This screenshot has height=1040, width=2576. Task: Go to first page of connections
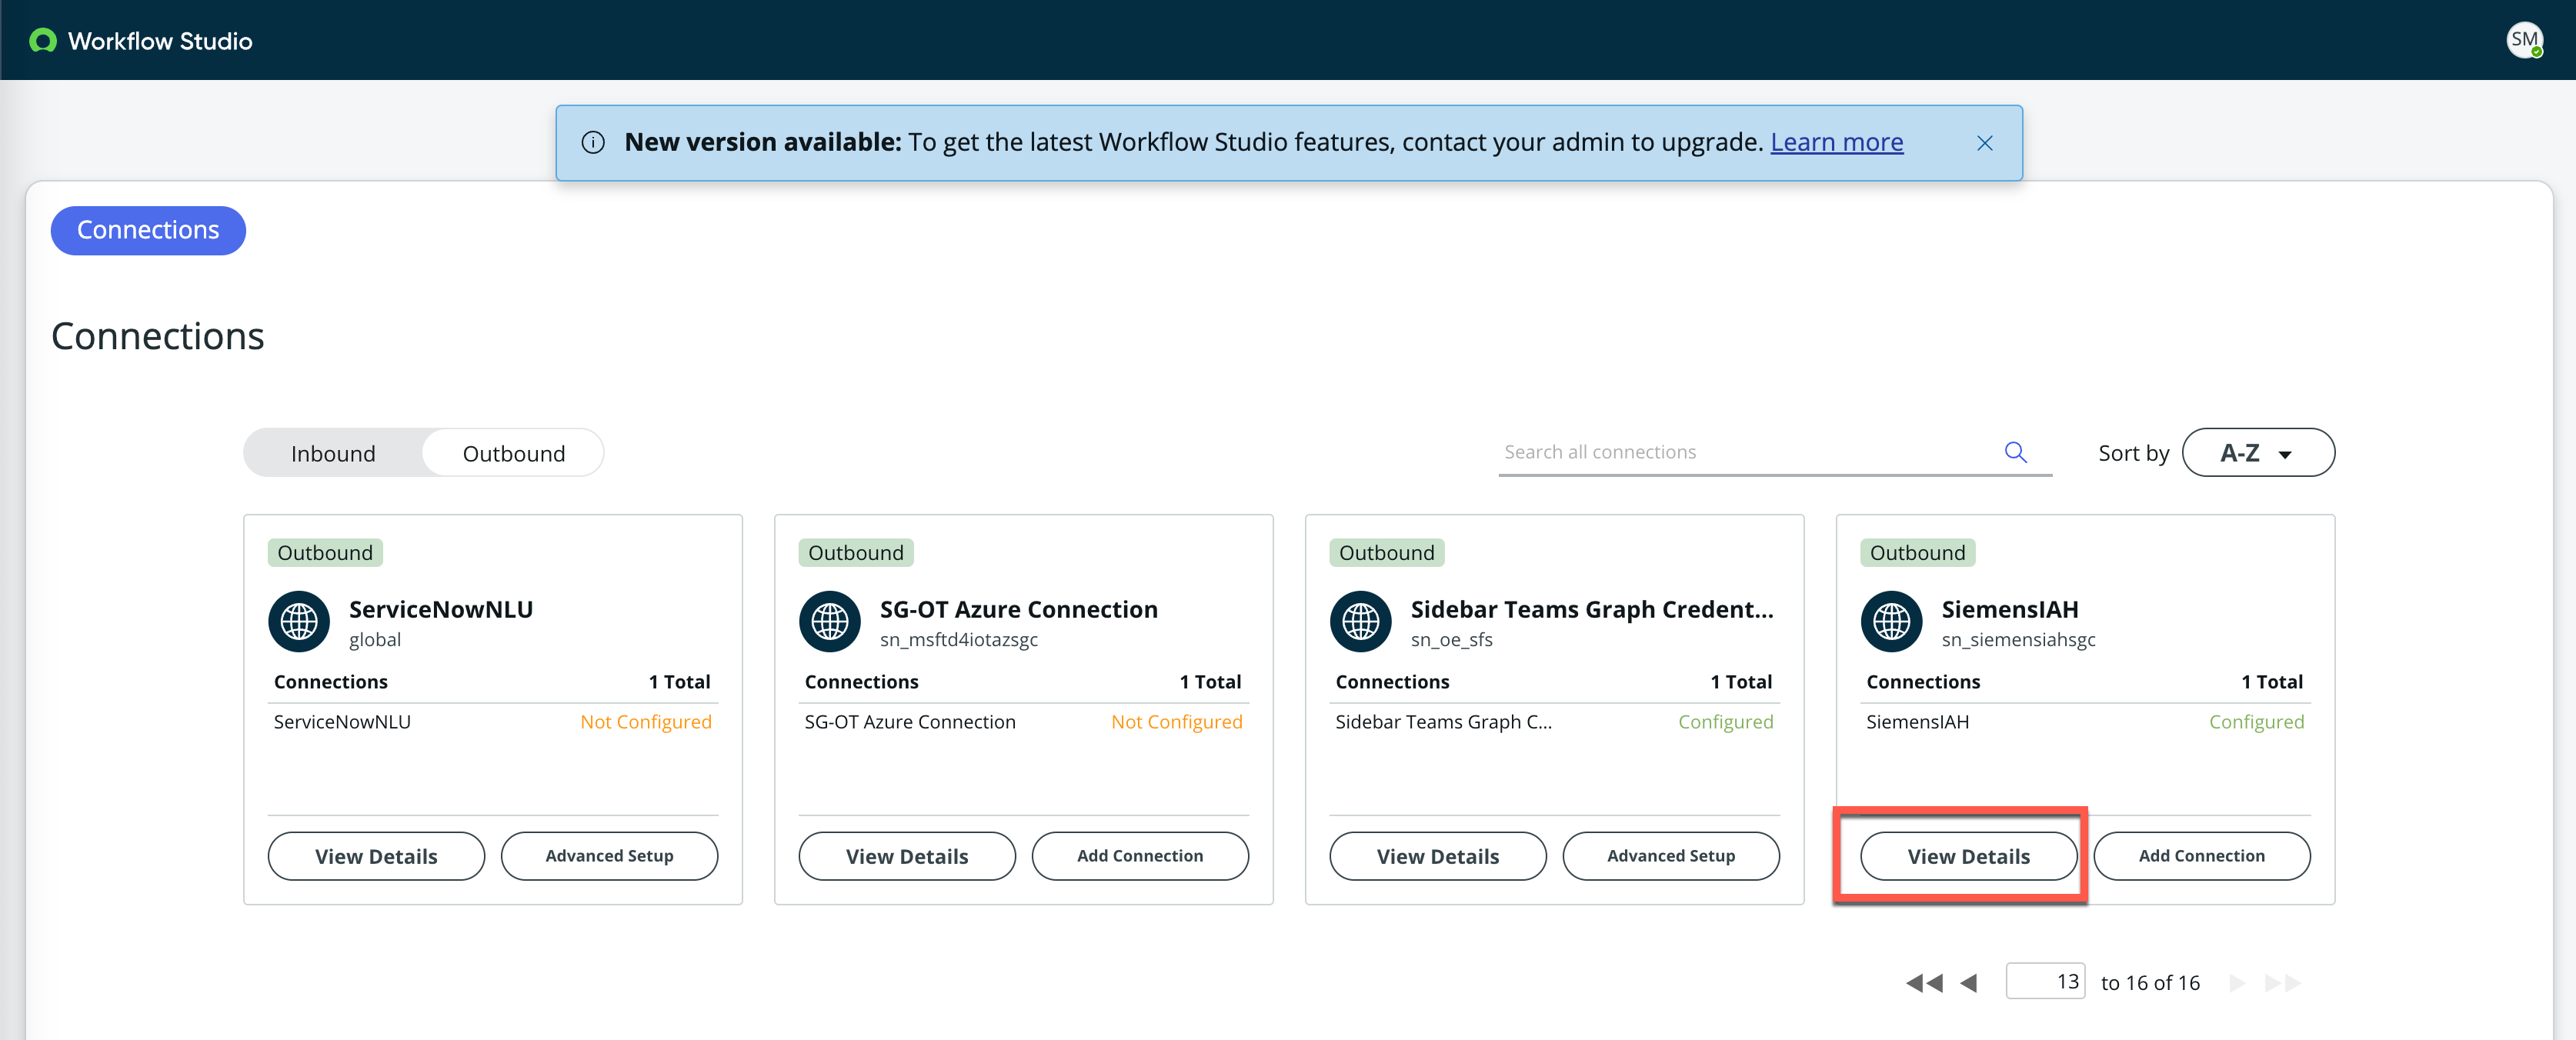coord(1924,983)
